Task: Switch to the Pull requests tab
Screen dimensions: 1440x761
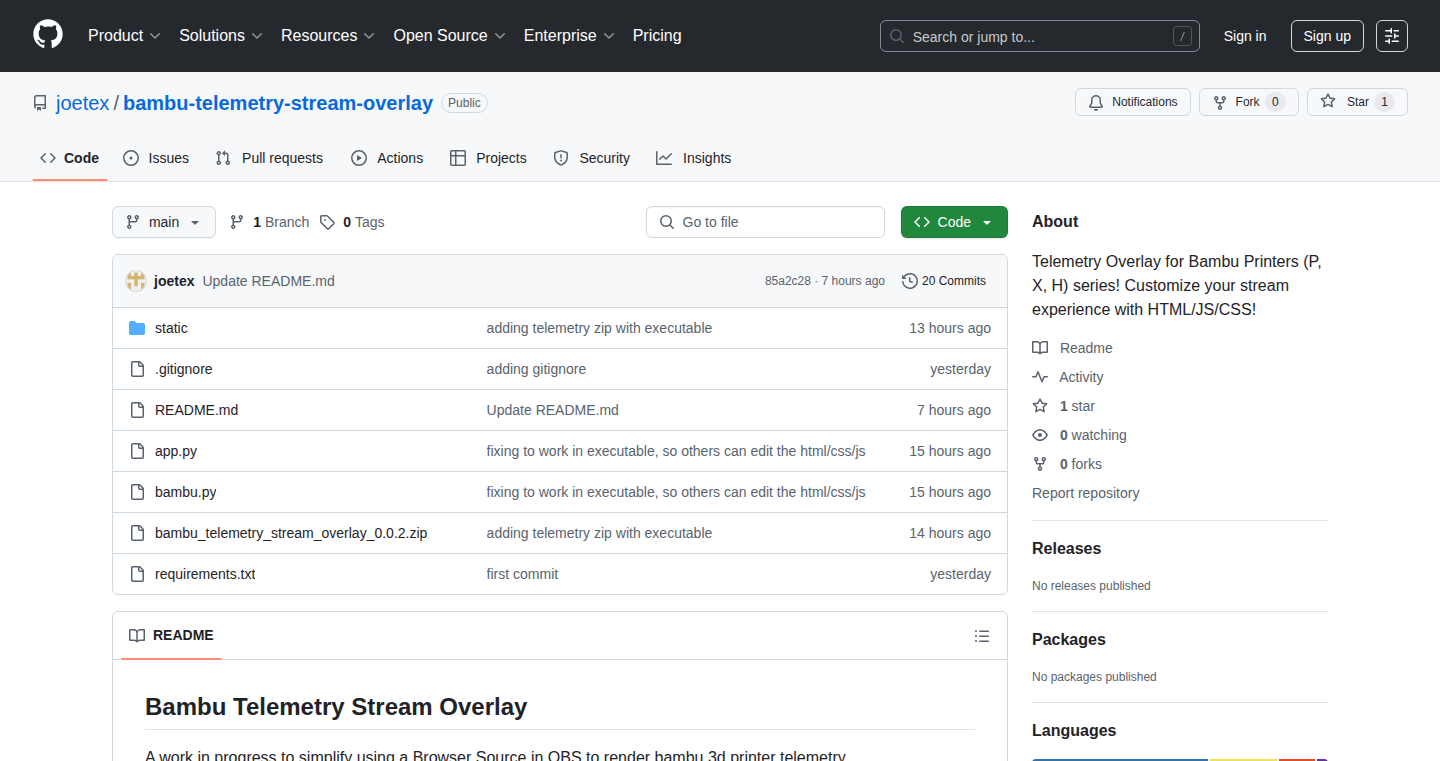Action: coord(269,158)
